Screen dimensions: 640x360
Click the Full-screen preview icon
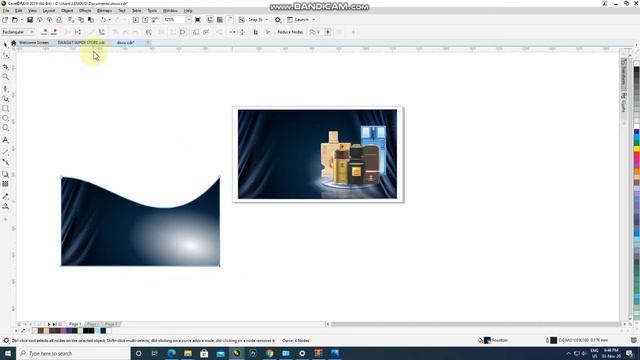[x=198, y=20]
